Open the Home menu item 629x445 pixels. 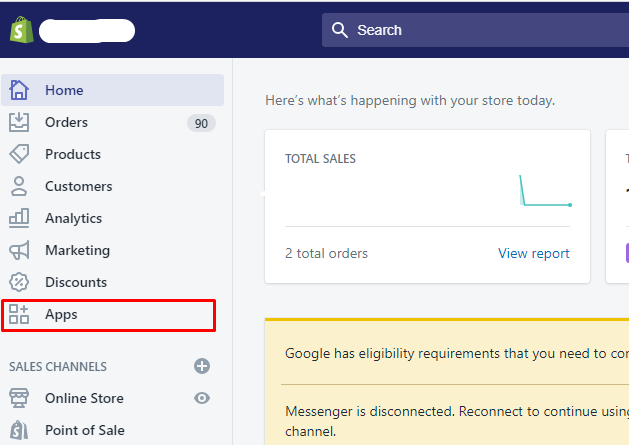[113, 90]
